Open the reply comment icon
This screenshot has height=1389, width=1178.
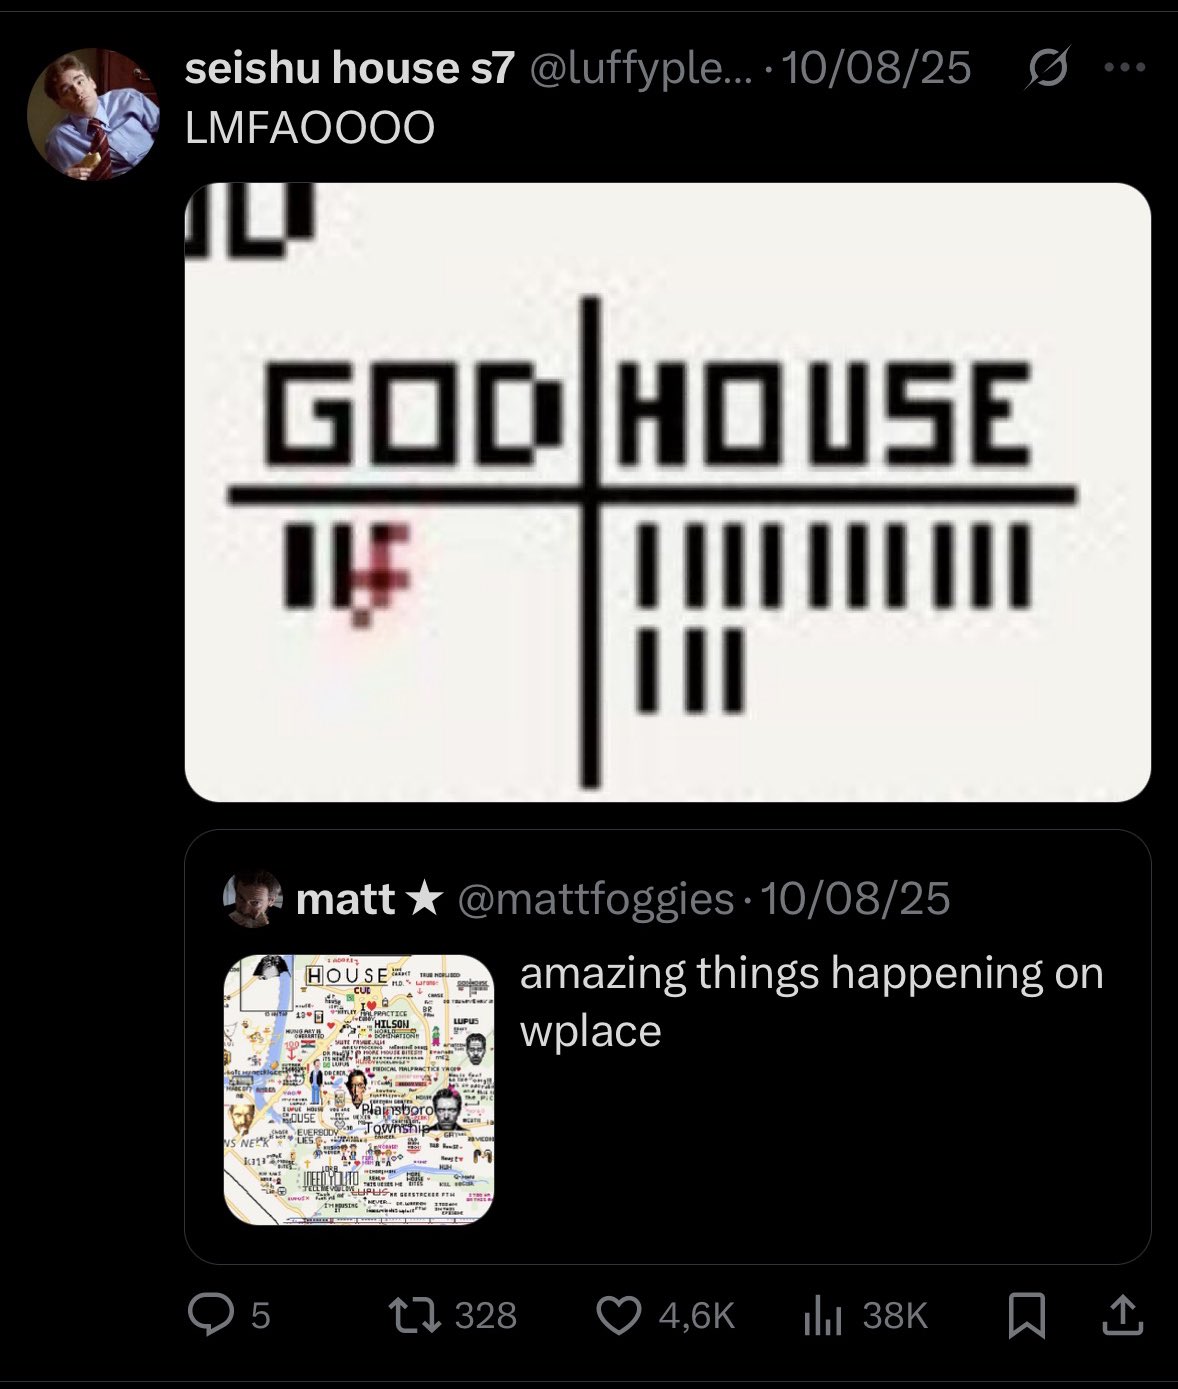point(210,1315)
